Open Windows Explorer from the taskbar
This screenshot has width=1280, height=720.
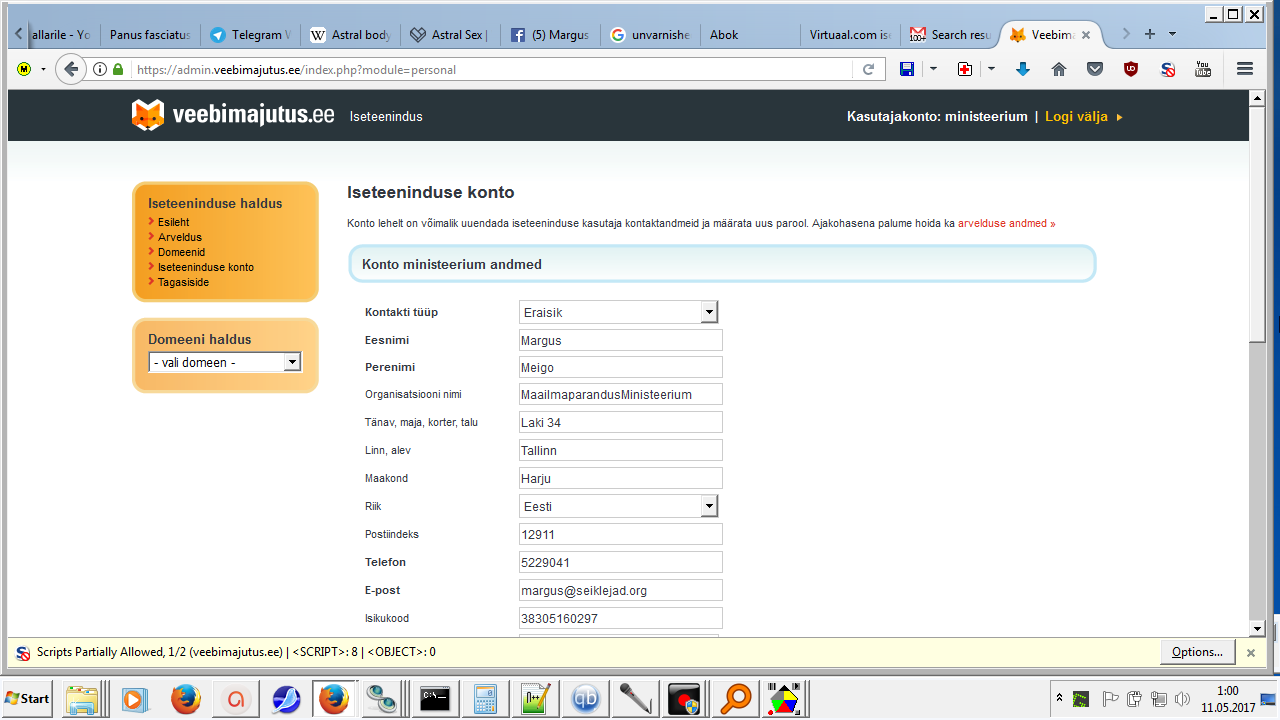(82, 699)
